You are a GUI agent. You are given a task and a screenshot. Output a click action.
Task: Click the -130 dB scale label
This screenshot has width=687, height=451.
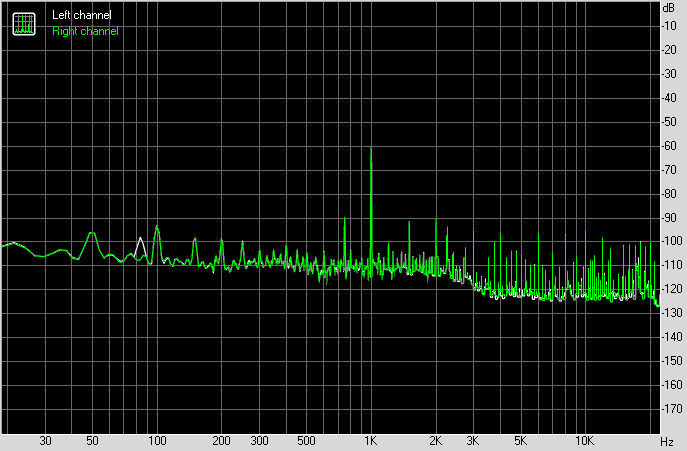click(x=671, y=313)
